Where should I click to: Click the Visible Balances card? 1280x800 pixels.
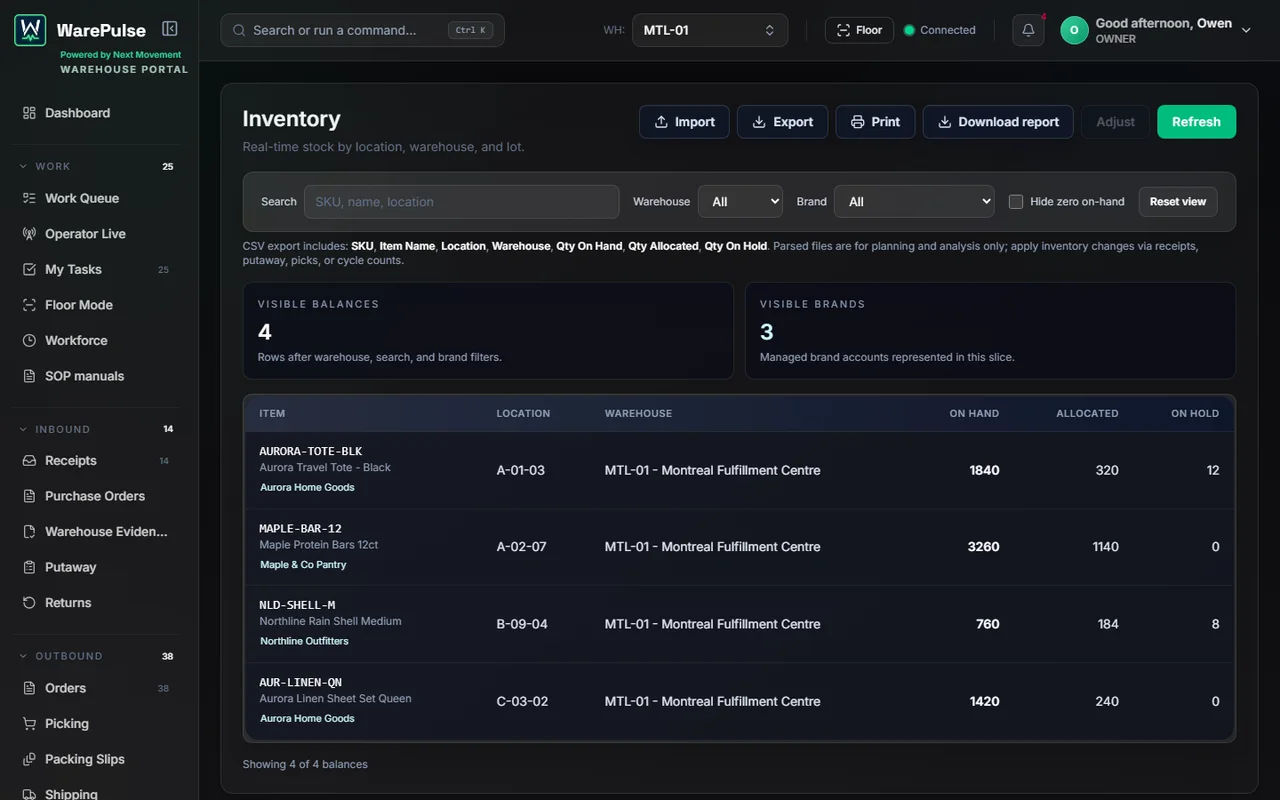(488, 331)
